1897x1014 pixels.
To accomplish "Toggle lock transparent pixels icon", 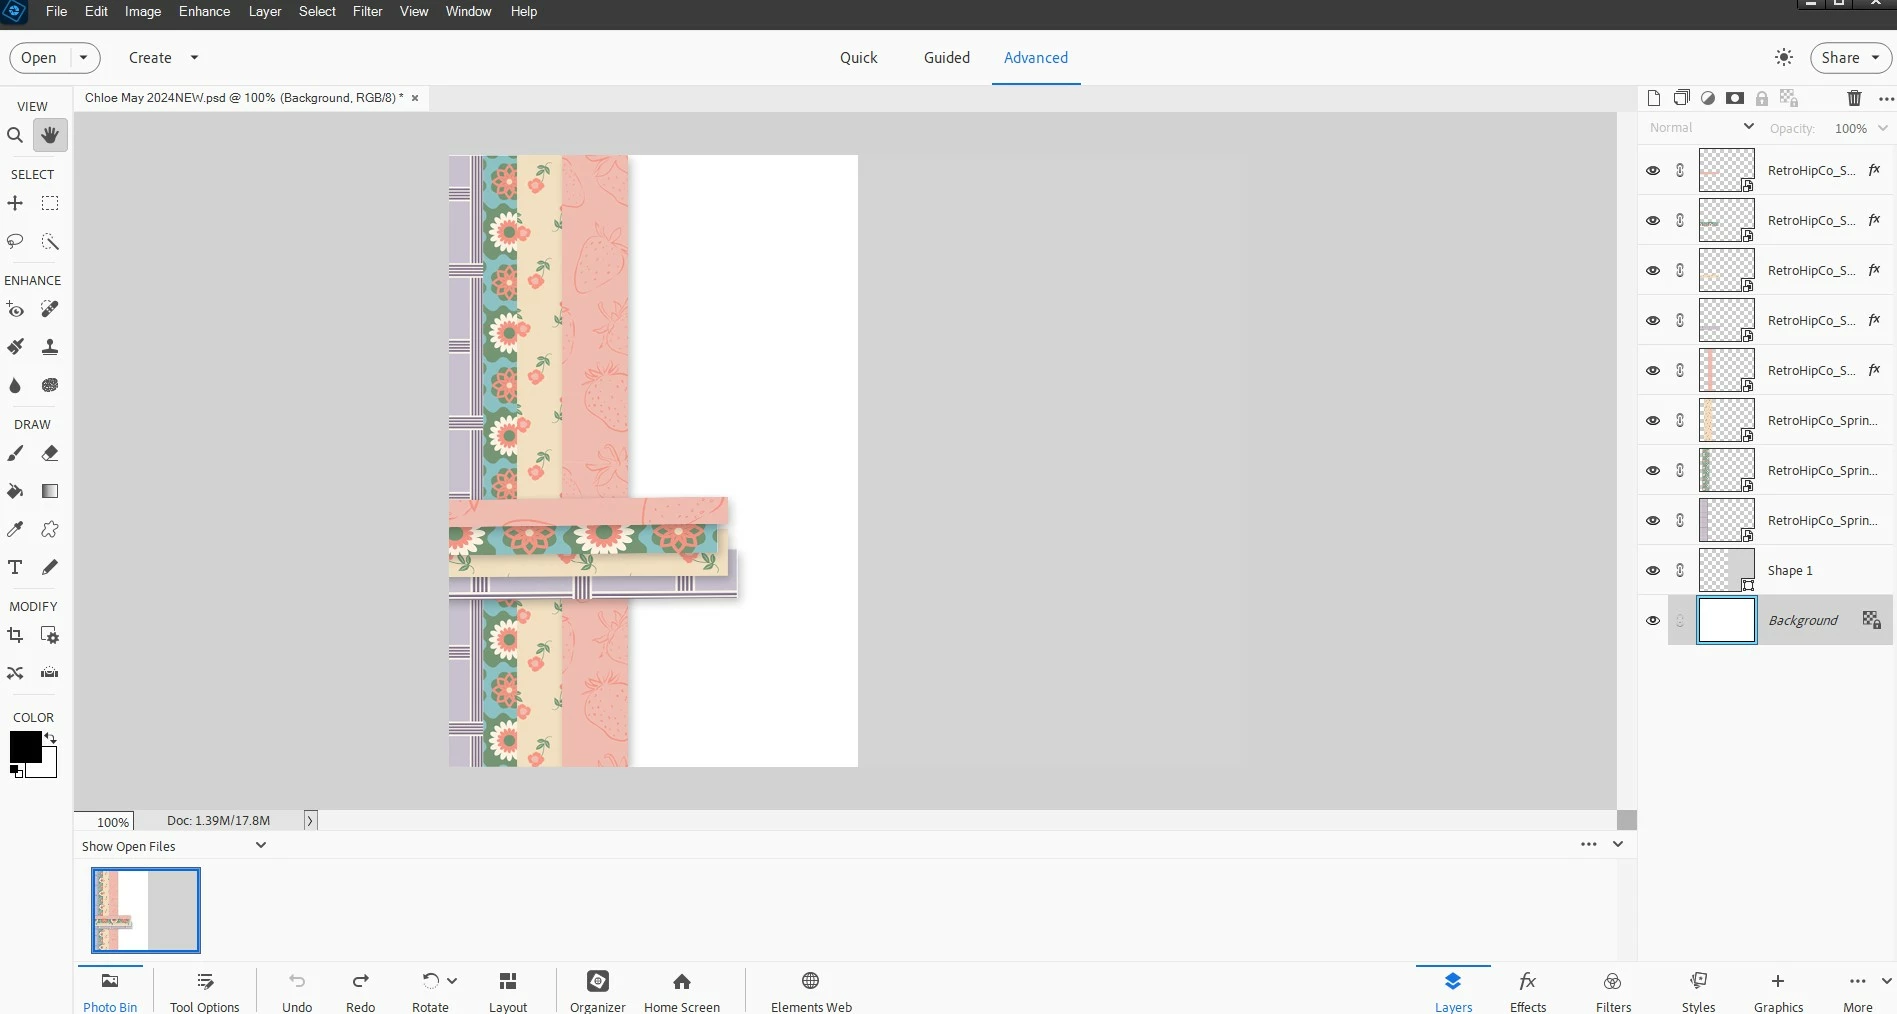I will [x=1789, y=98].
